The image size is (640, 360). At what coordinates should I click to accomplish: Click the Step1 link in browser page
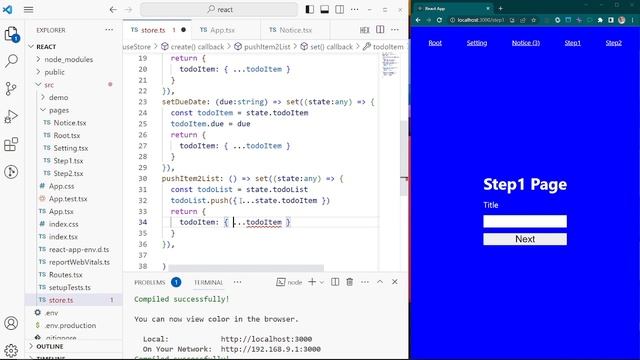[572, 43]
